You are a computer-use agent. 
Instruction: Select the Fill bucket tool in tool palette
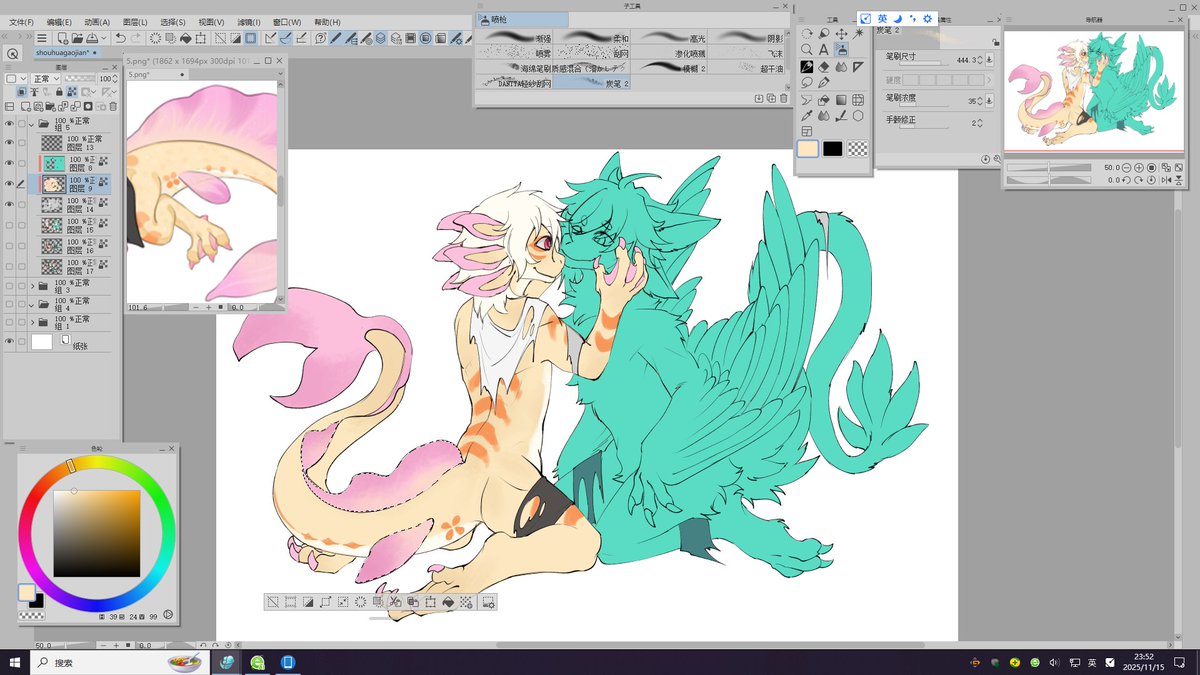824,100
